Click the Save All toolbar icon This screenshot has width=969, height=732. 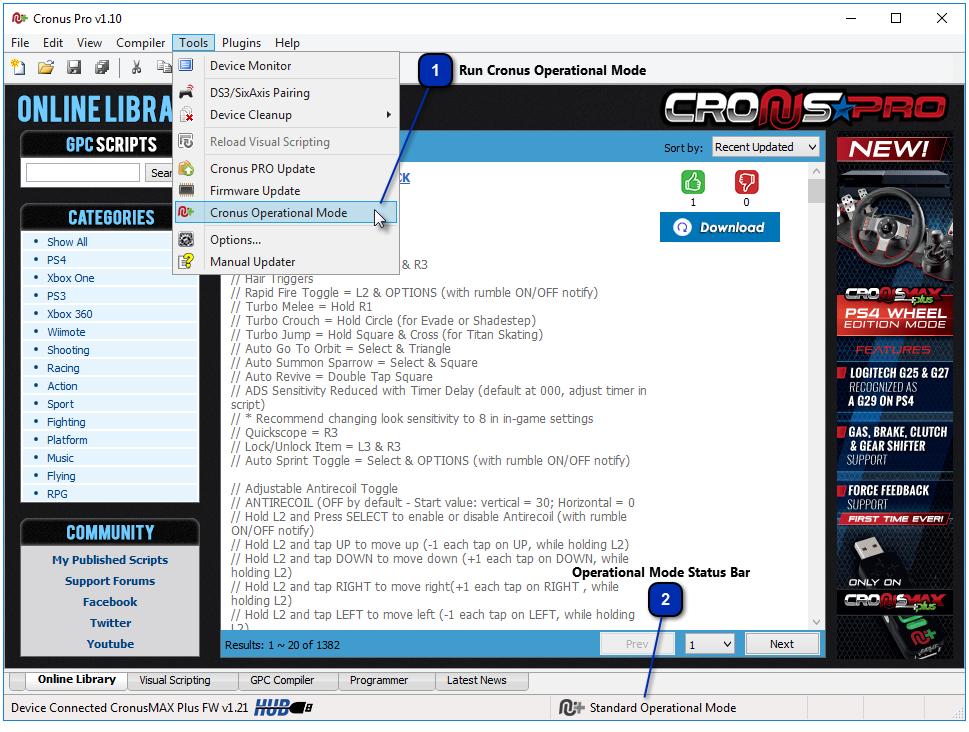point(102,67)
